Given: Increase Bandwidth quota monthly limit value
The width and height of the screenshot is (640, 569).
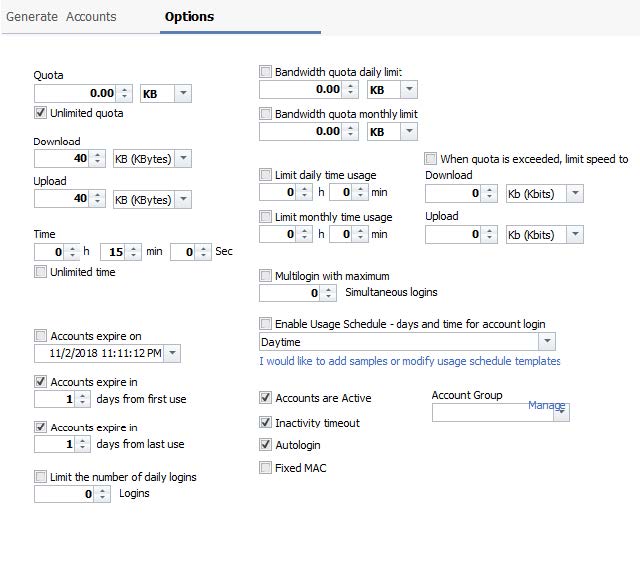Looking at the screenshot, I should coord(350,128).
